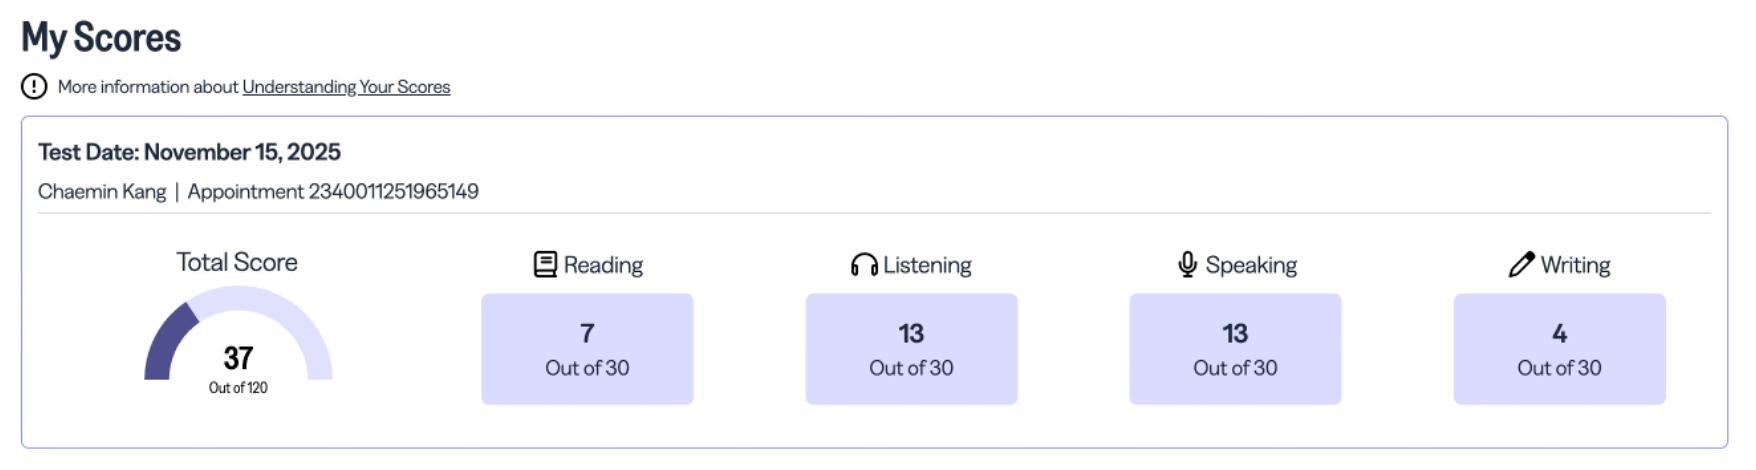Click the Total Score label
Image resolution: width=1756 pixels, height=470 pixels.
[237, 262]
